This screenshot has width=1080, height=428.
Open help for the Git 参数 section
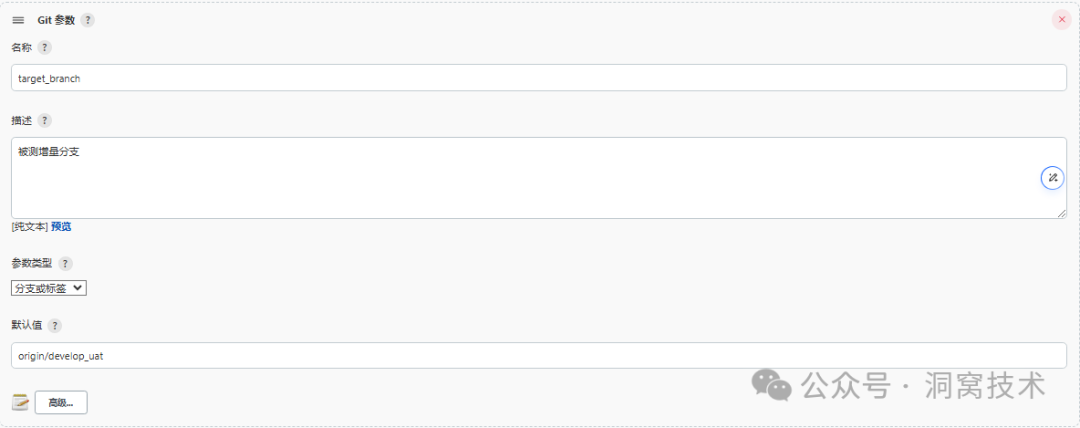pyautogui.click(x=88, y=20)
